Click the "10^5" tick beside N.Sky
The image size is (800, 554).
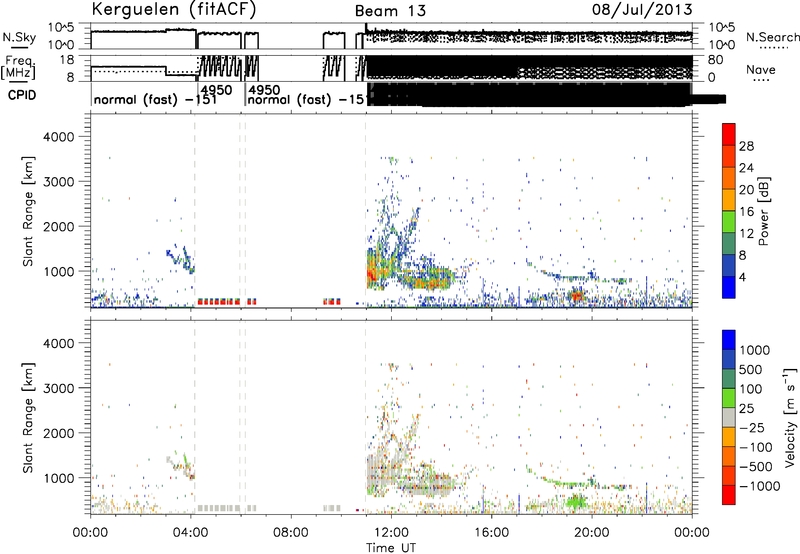point(61,28)
